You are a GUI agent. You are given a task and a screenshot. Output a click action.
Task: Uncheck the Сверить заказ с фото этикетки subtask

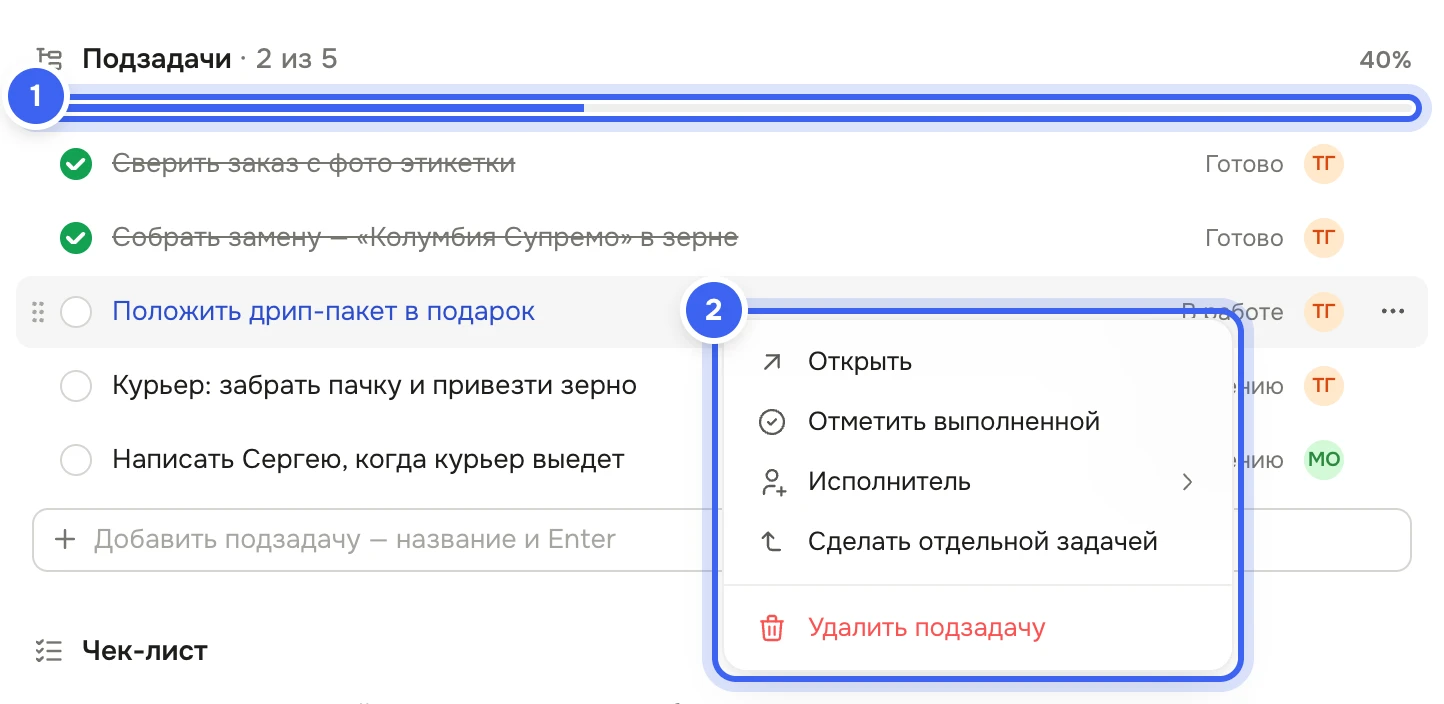(x=76, y=164)
